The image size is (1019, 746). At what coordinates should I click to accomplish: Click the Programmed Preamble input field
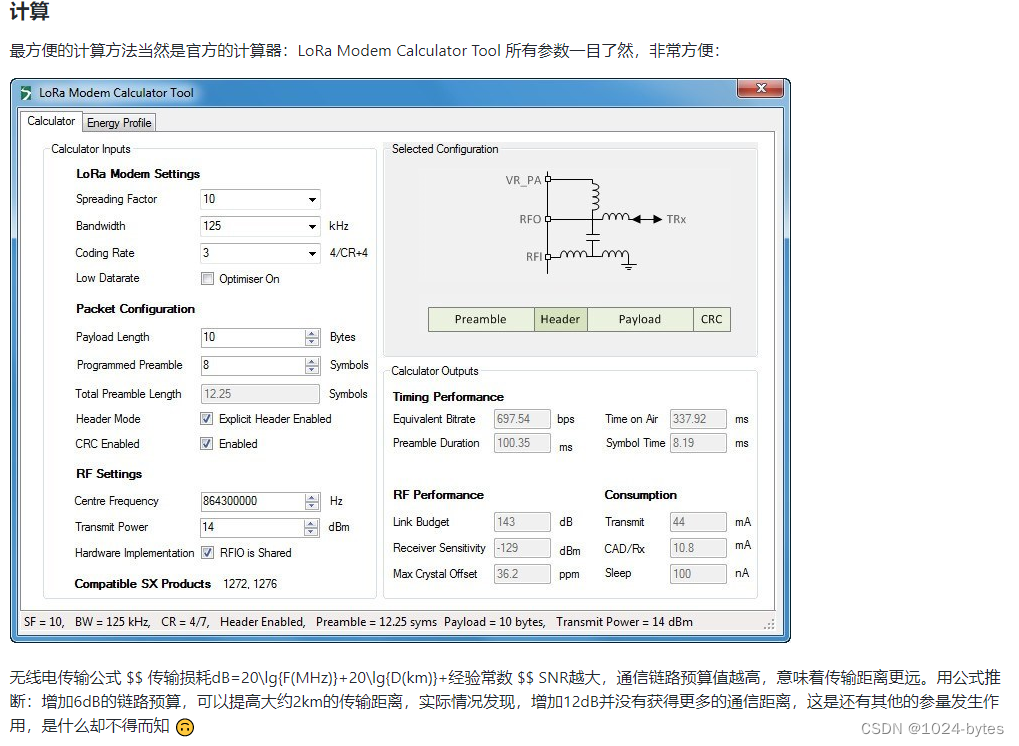(253, 365)
